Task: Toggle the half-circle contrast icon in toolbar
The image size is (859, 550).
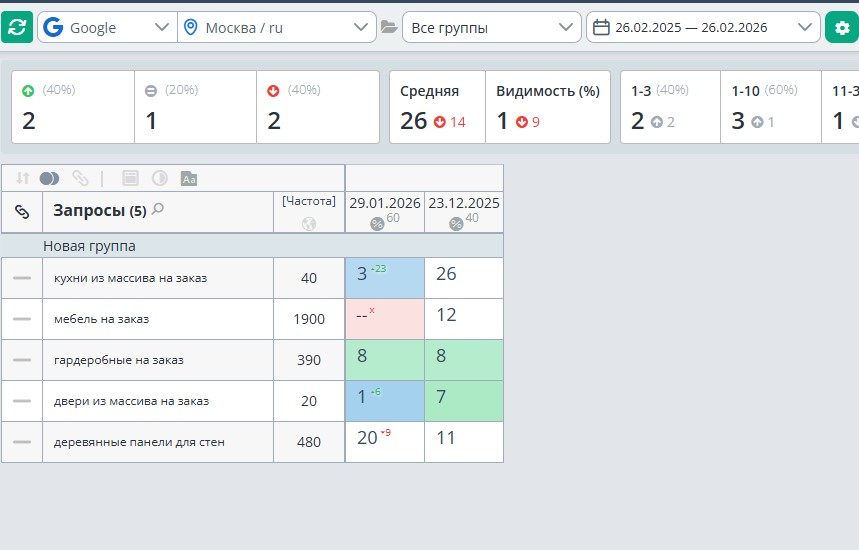Action: point(159,178)
